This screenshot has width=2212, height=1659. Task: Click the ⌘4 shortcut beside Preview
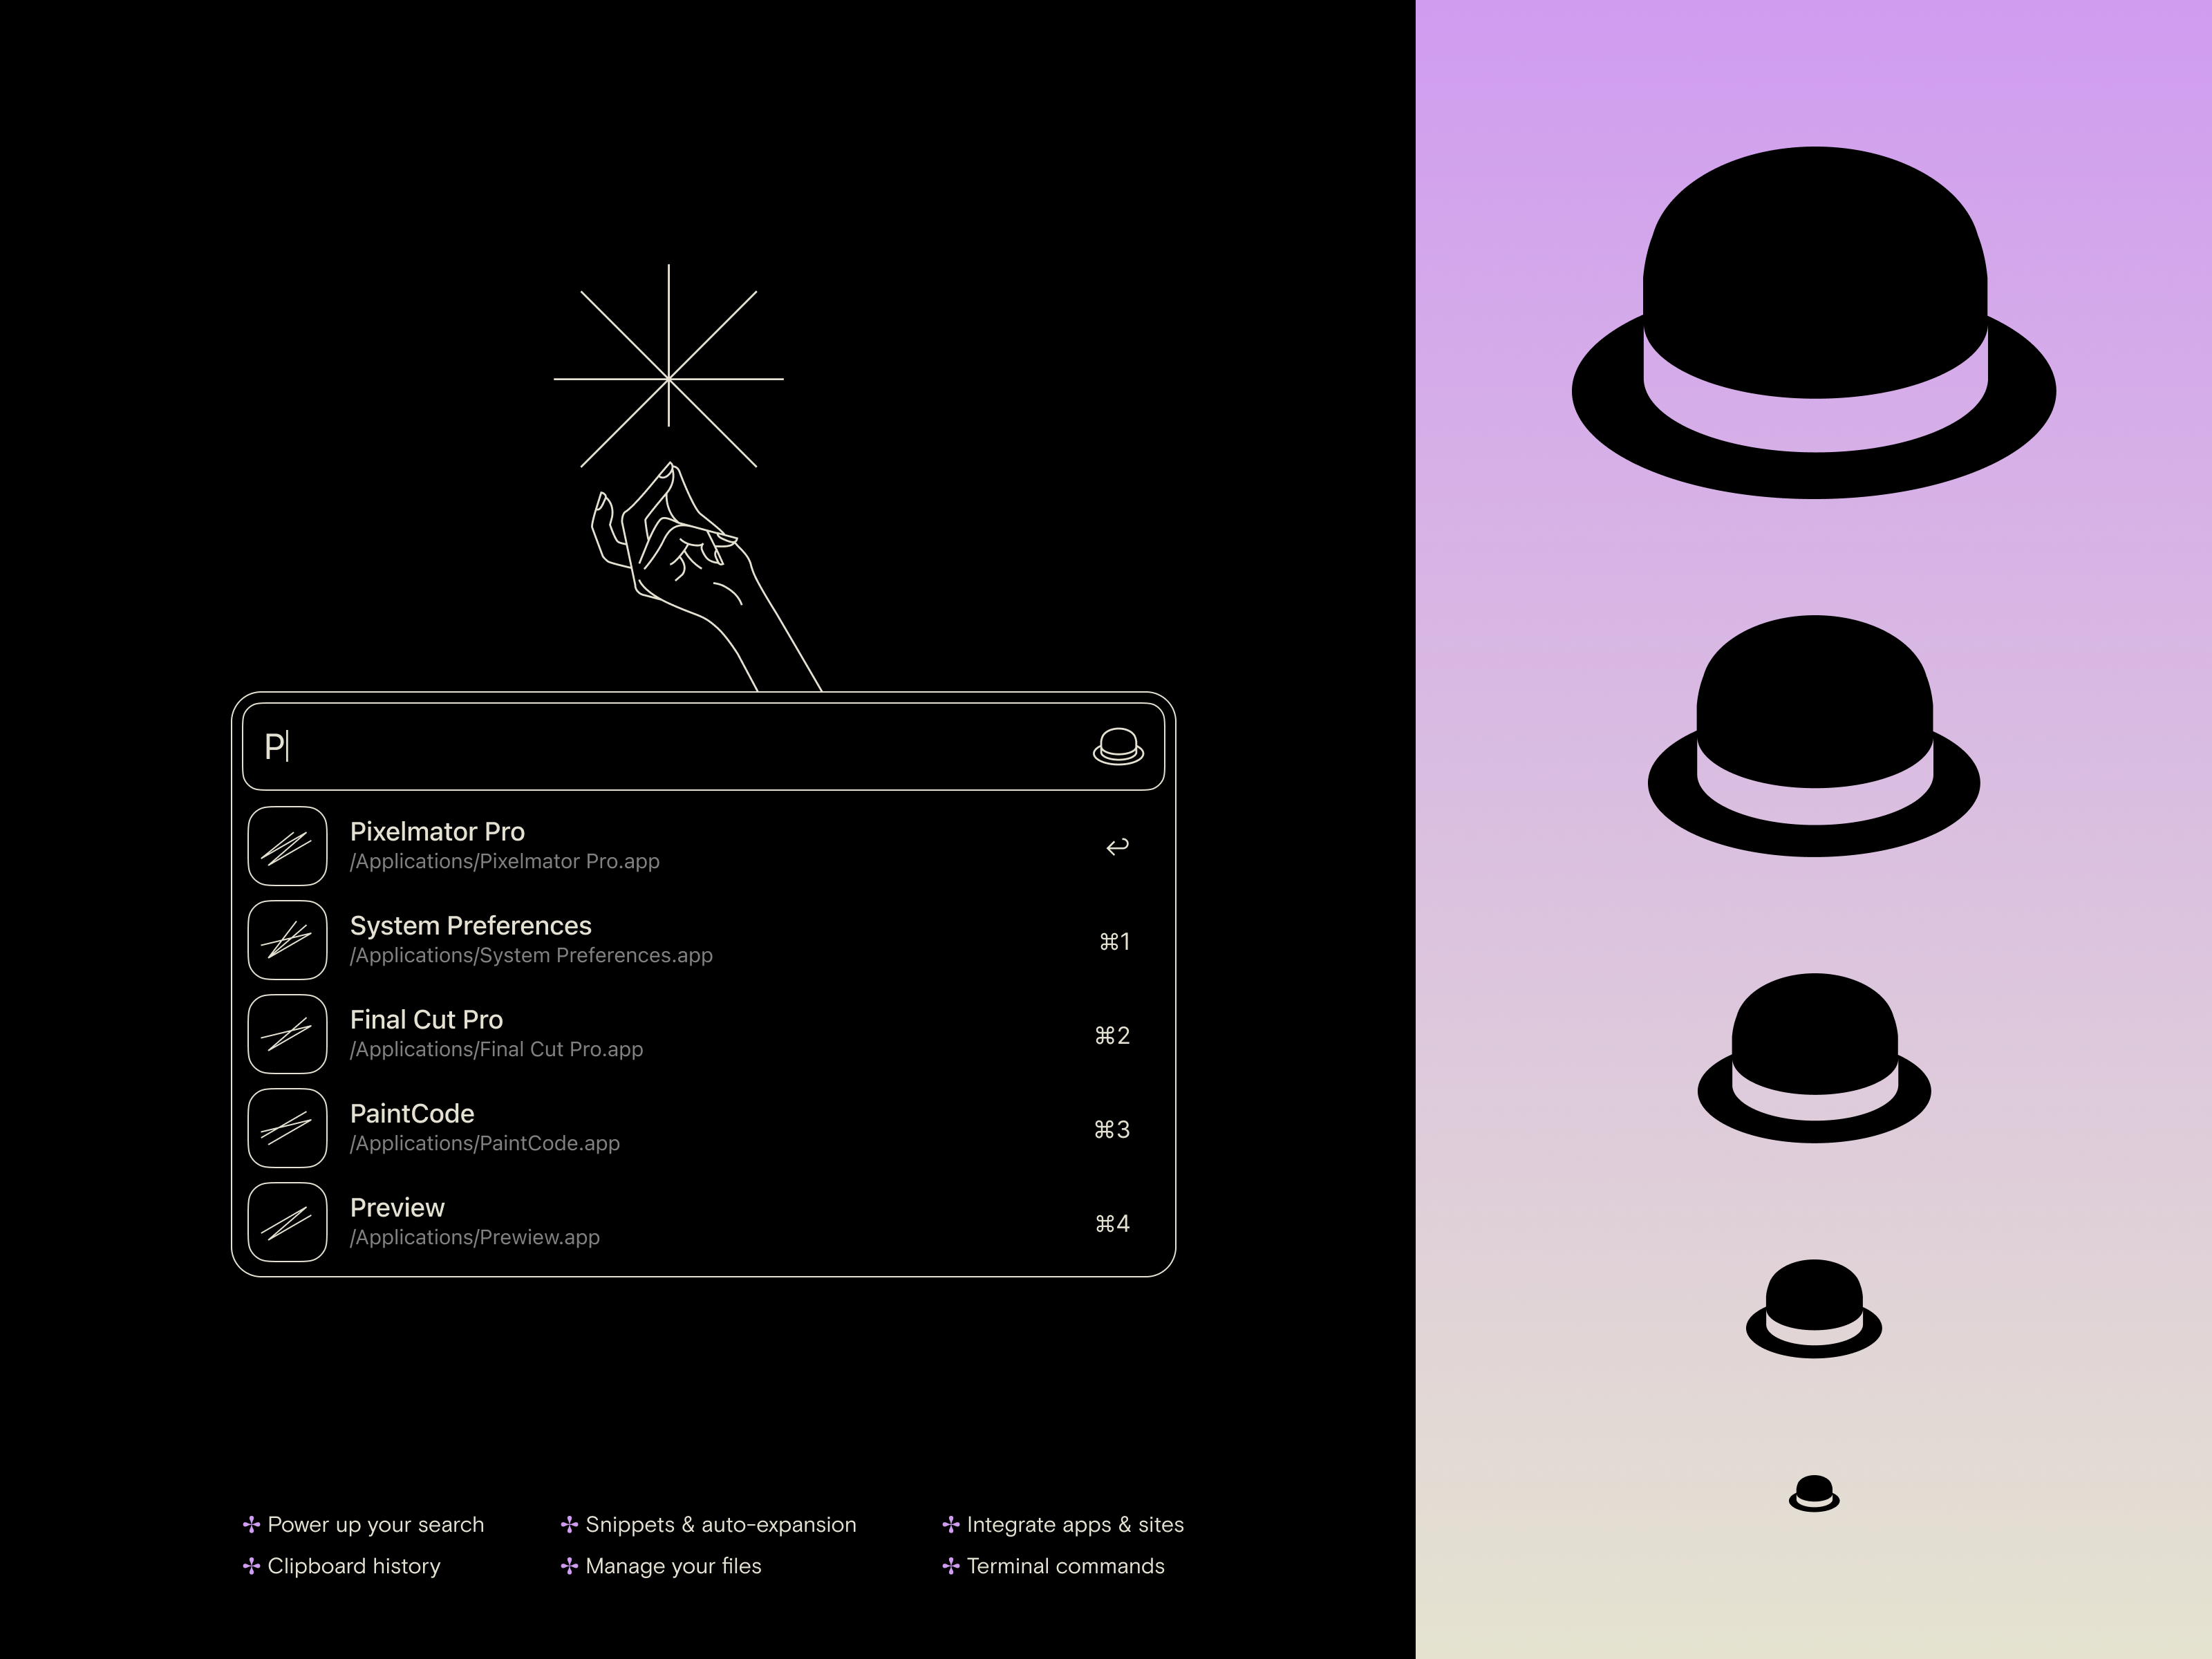[x=1112, y=1224]
